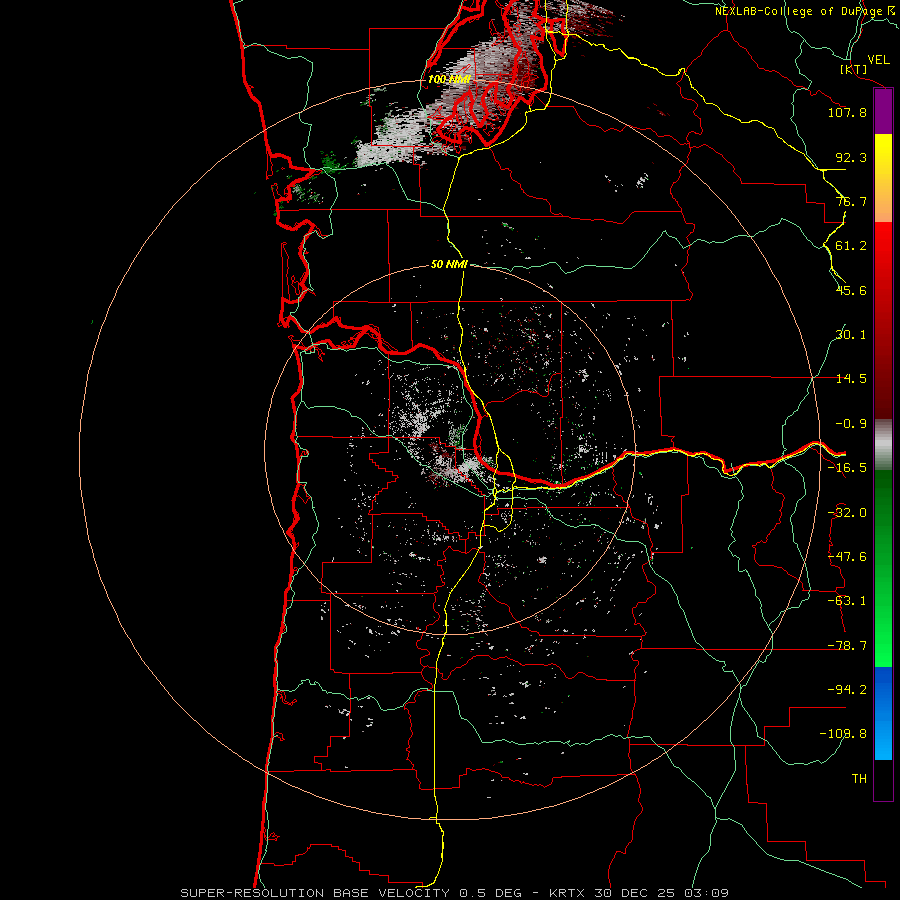900x900 pixels.
Task: Click the TH label beside the color bar
Action: tap(859, 779)
